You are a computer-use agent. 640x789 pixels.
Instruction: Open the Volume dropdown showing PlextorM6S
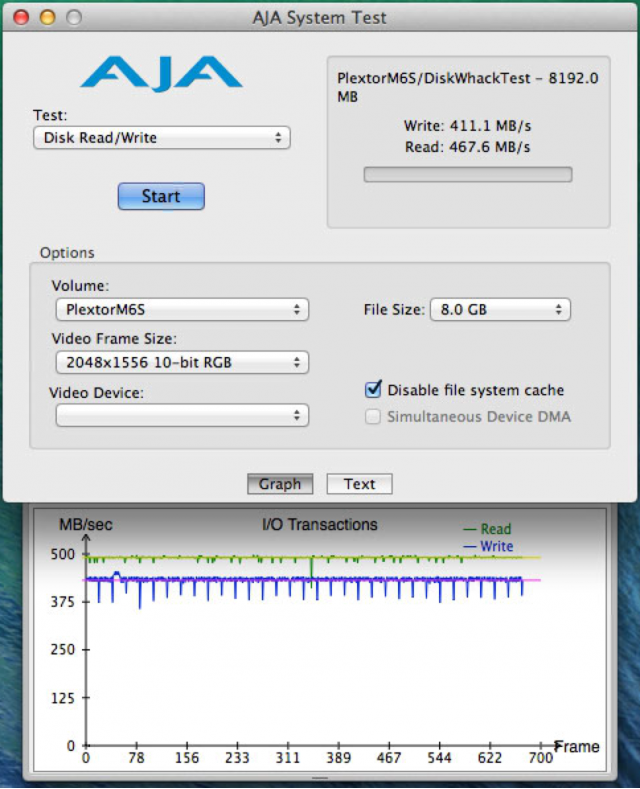pyautogui.click(x=182, y=309)
